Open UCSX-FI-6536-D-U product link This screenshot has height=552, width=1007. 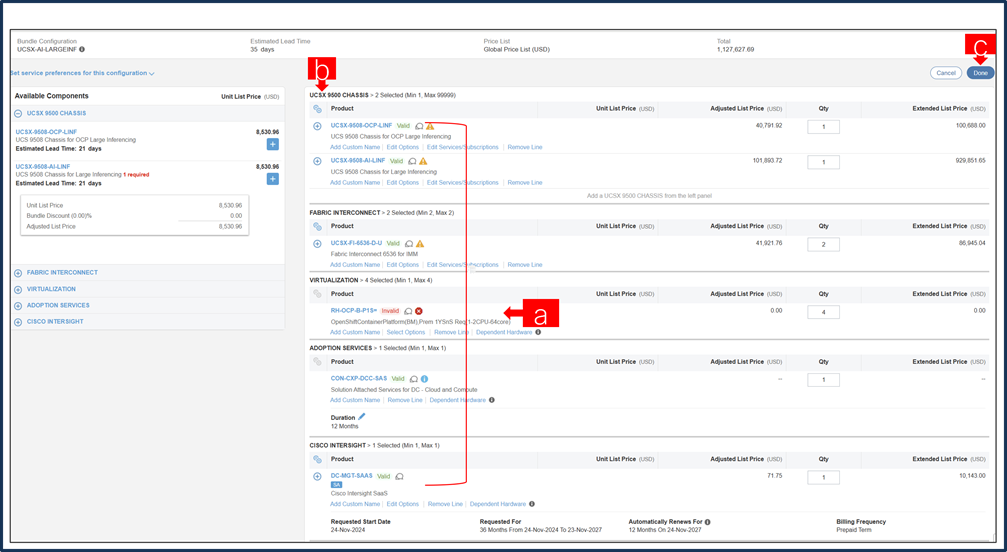coord(356,243)
